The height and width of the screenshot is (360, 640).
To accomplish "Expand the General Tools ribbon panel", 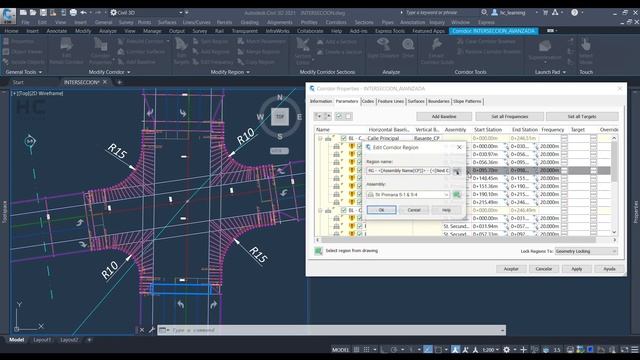I will click(x=24, y=72).
